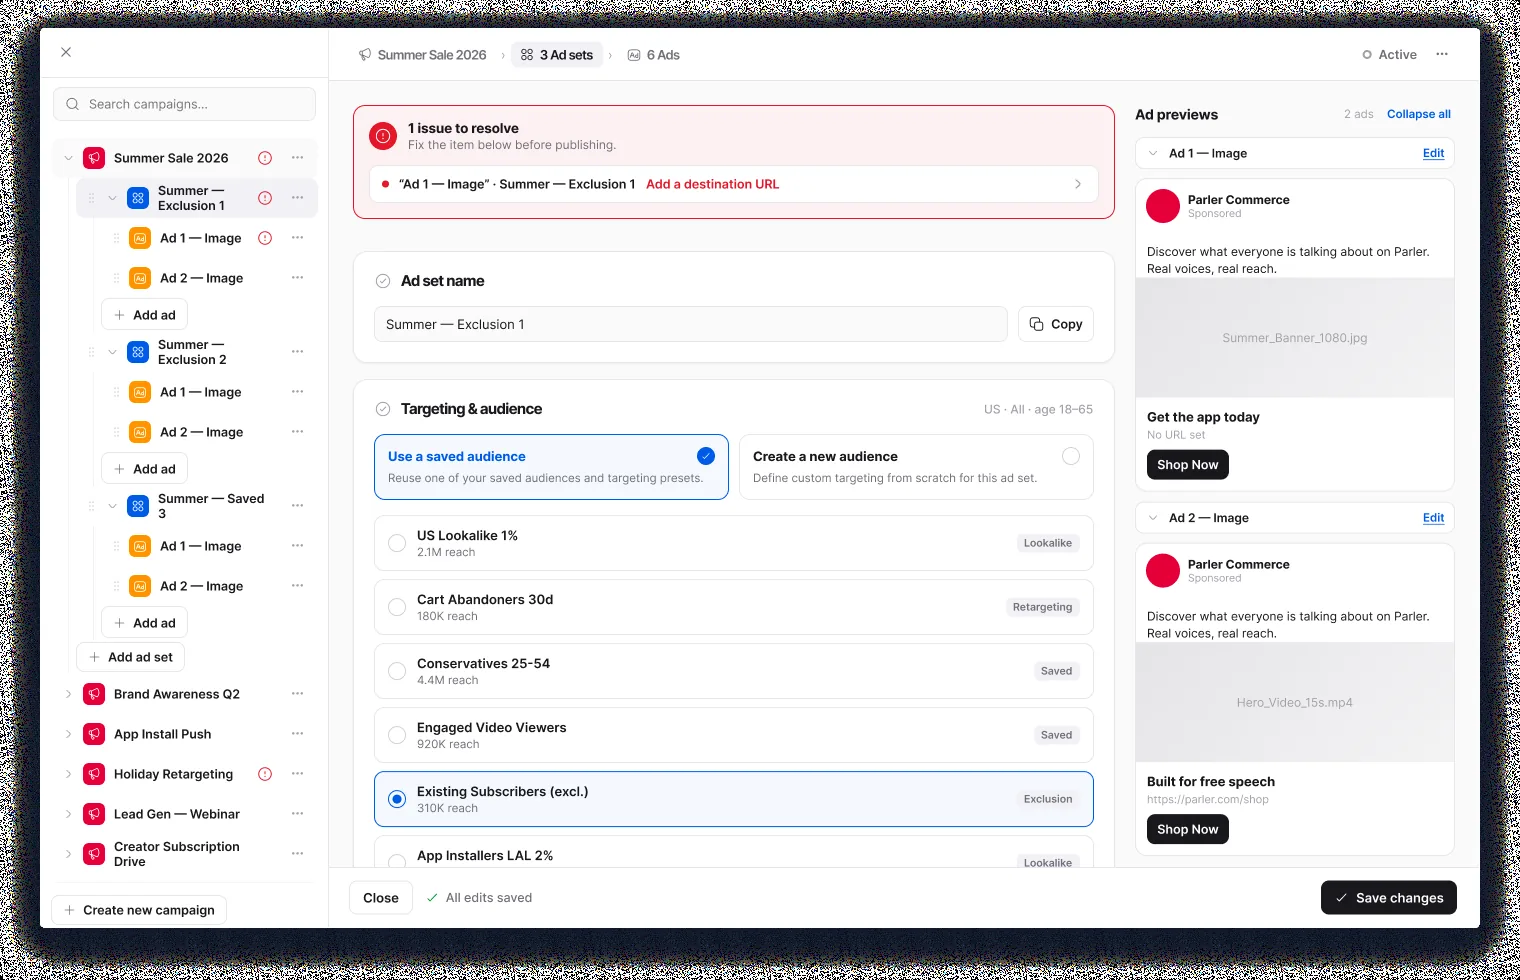1520x980 pixels.
Task: Collapse the Ad 2 — Image preview
Action: point(1153,518)
